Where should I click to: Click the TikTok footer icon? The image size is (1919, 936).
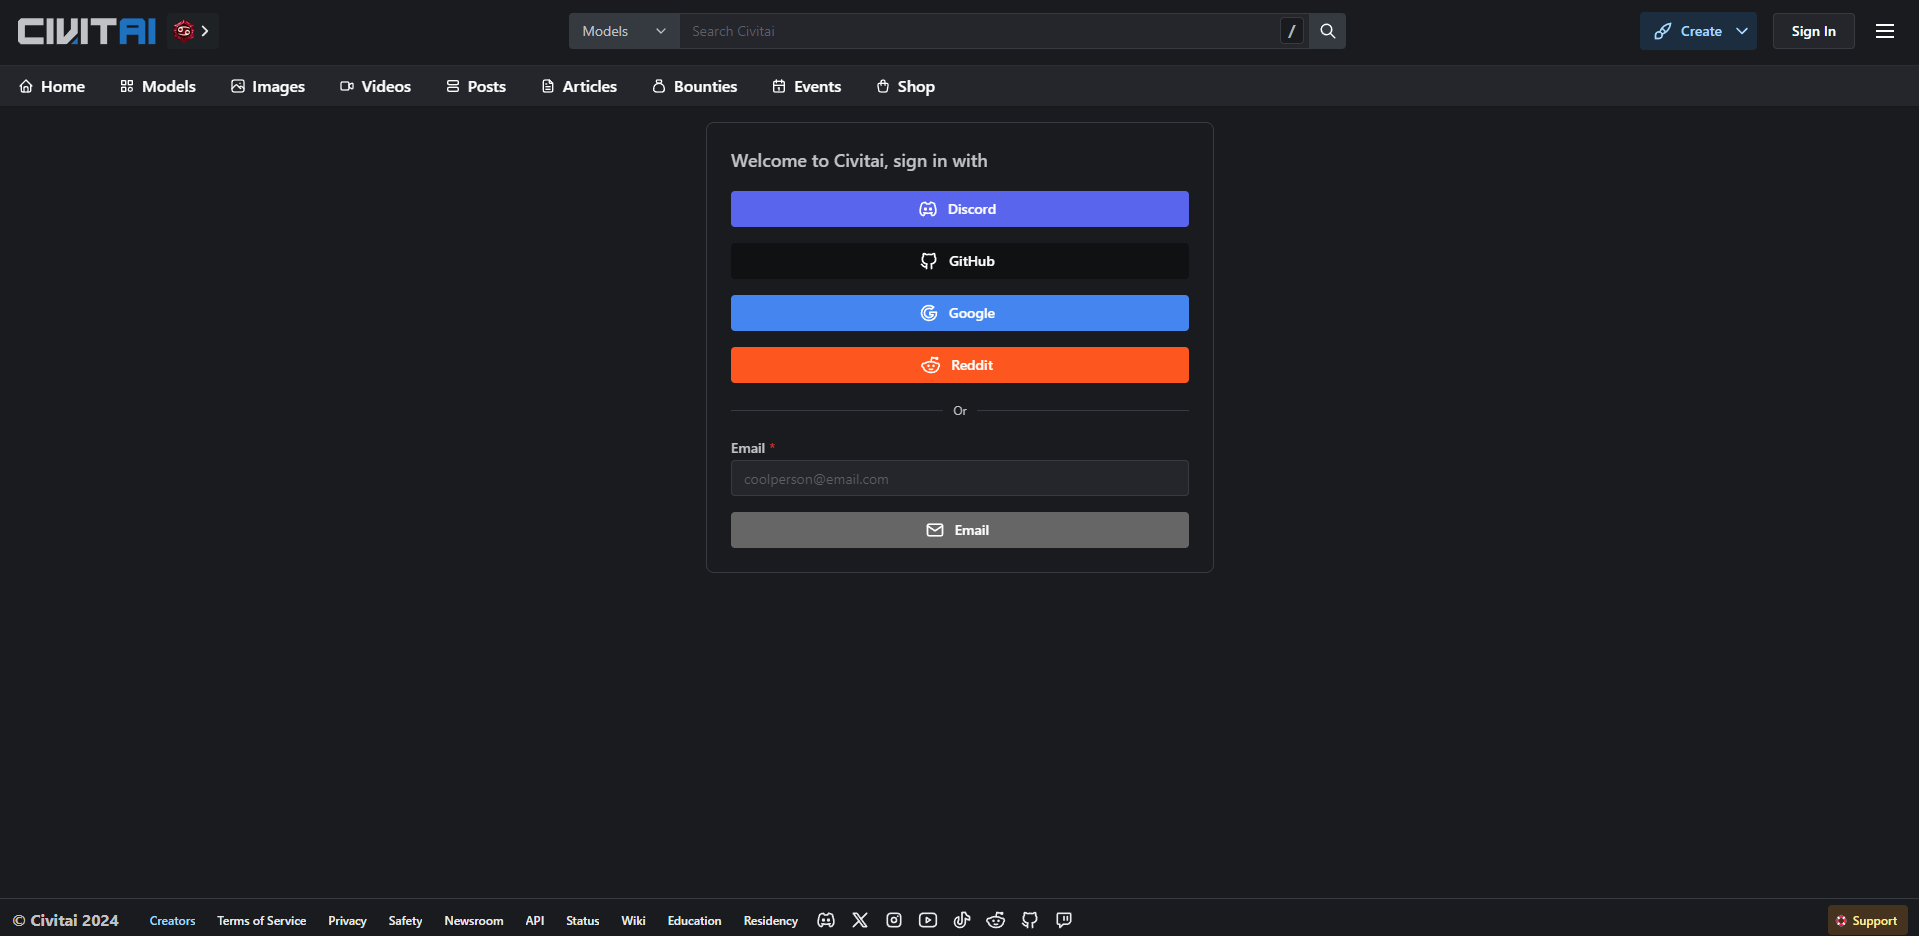(962, 920)
